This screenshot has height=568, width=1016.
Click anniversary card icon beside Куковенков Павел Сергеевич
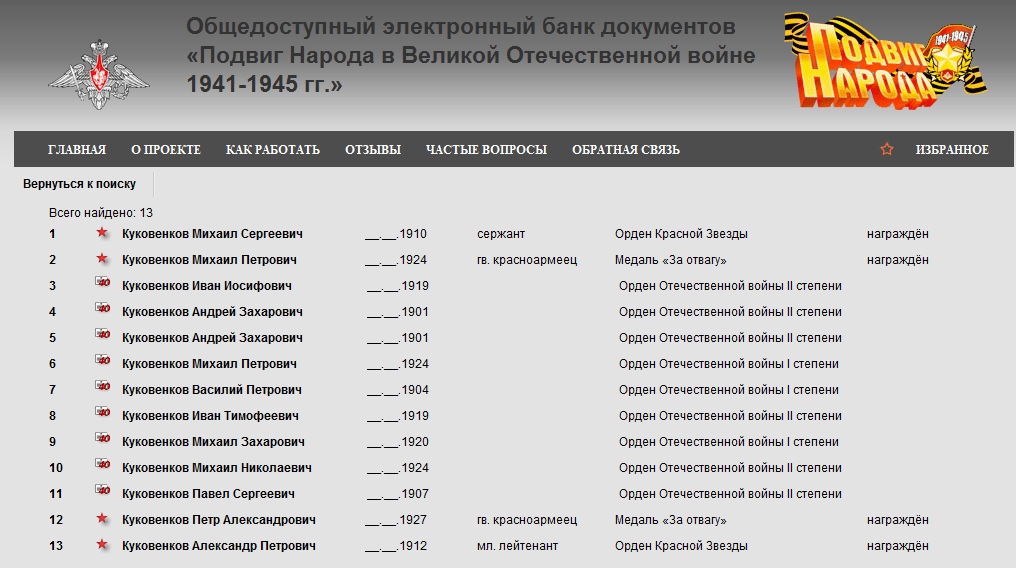[x=101, y=493]
